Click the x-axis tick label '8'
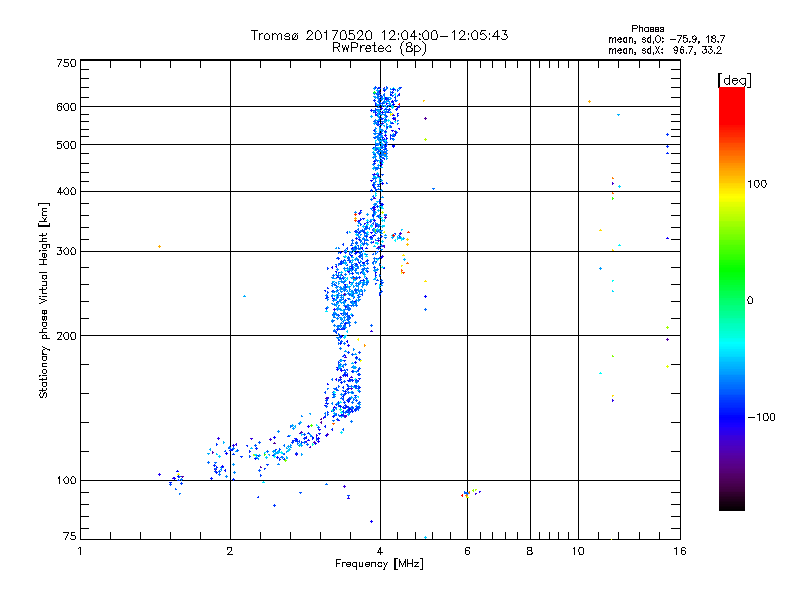800x600 pixels. [530, 551]
